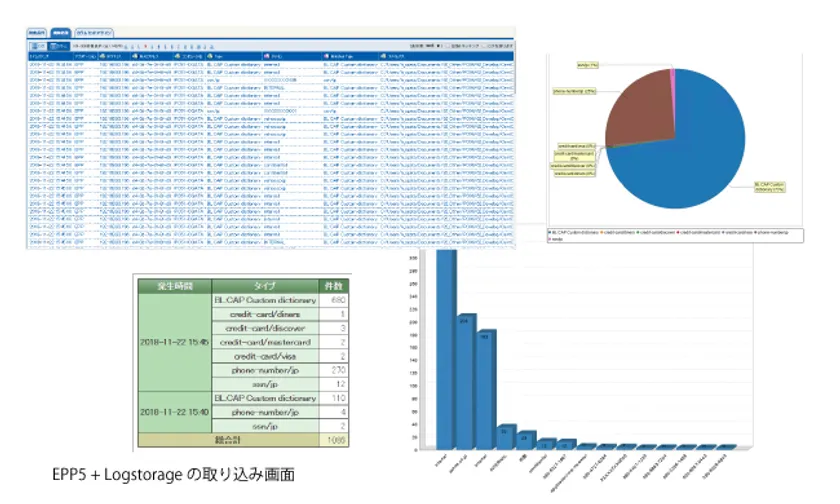Click the bar labeled 204 in bar chart

(466, 382)
